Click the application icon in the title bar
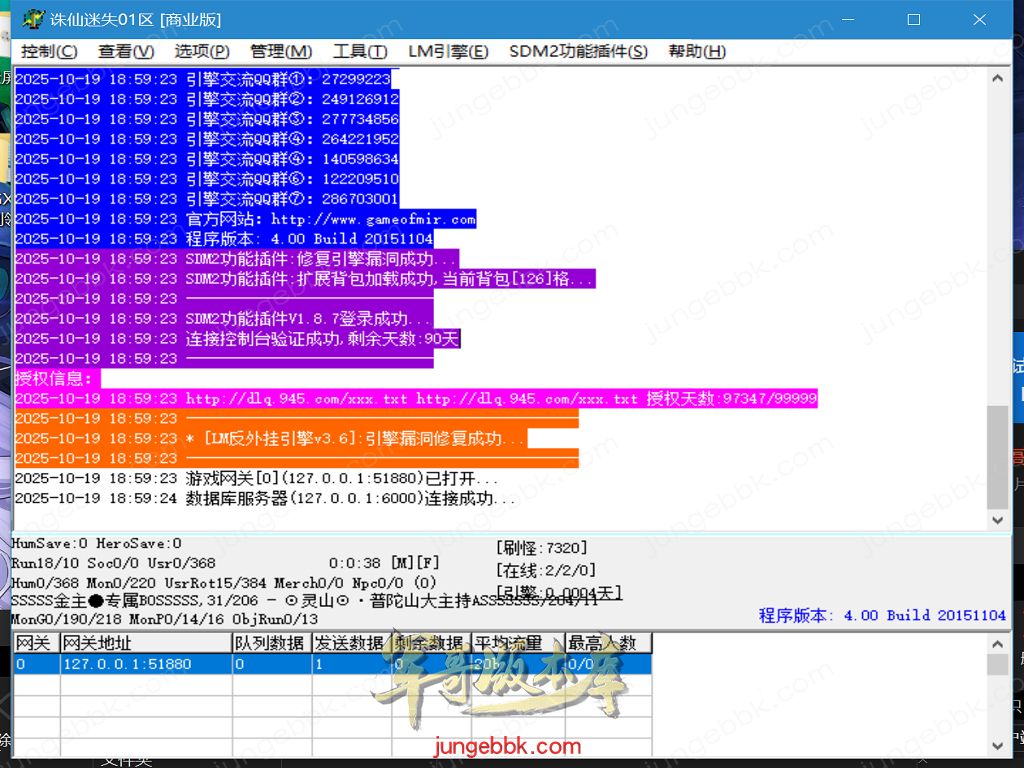1024x768 pixels. (x=33, y=20)
